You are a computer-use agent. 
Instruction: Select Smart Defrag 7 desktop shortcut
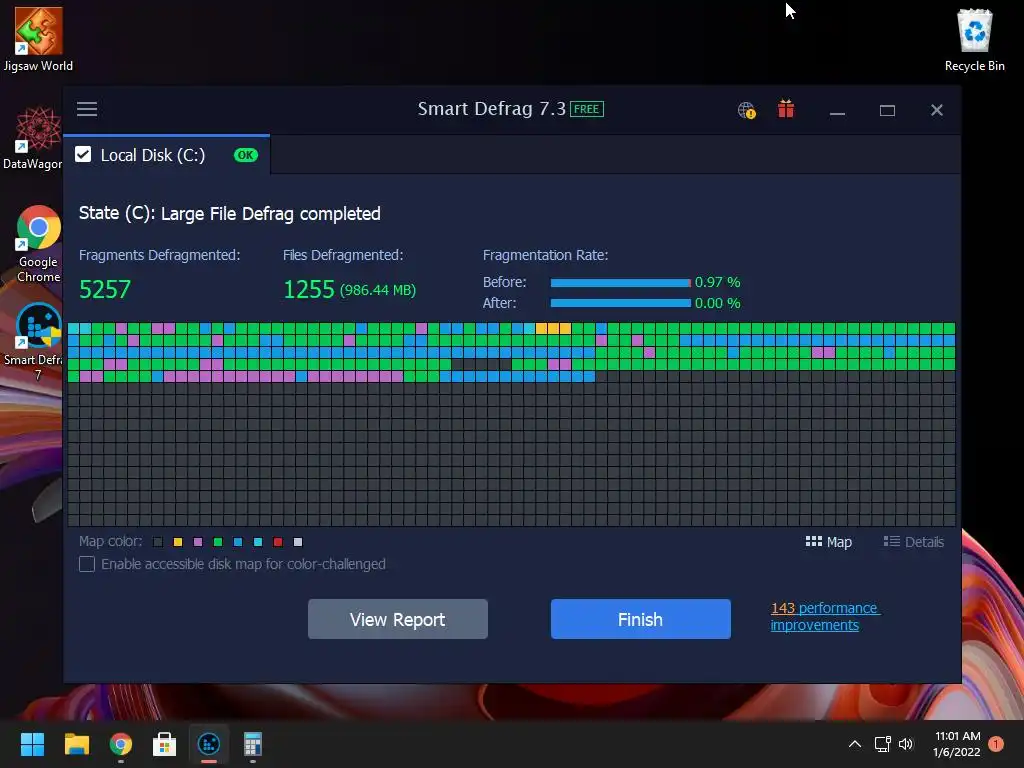[34, 342]
